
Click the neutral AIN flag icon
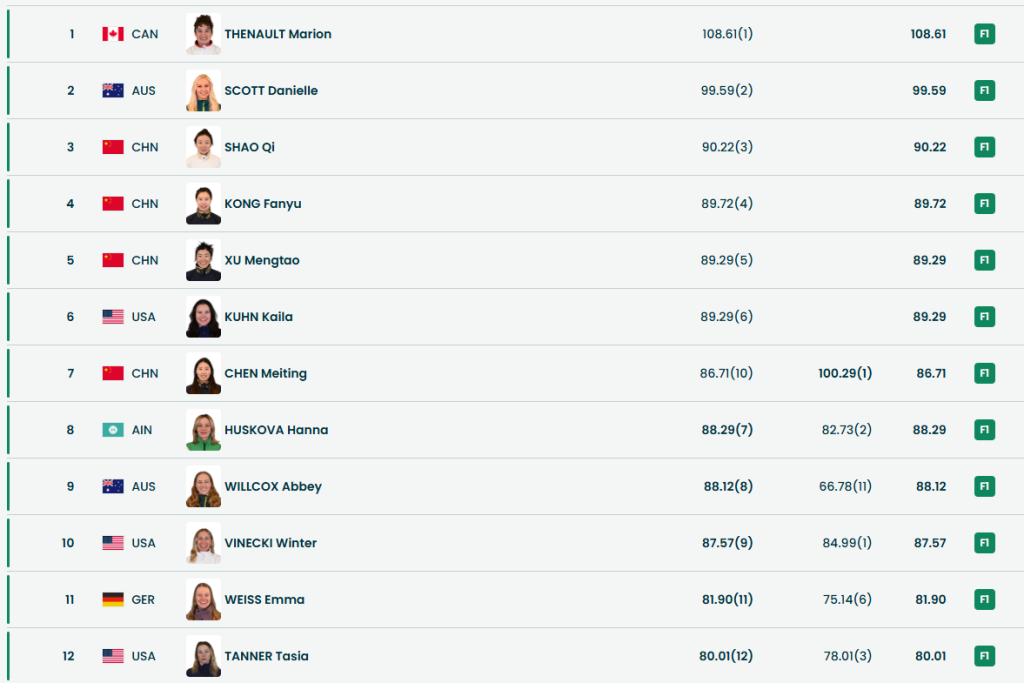click(113, 430)
